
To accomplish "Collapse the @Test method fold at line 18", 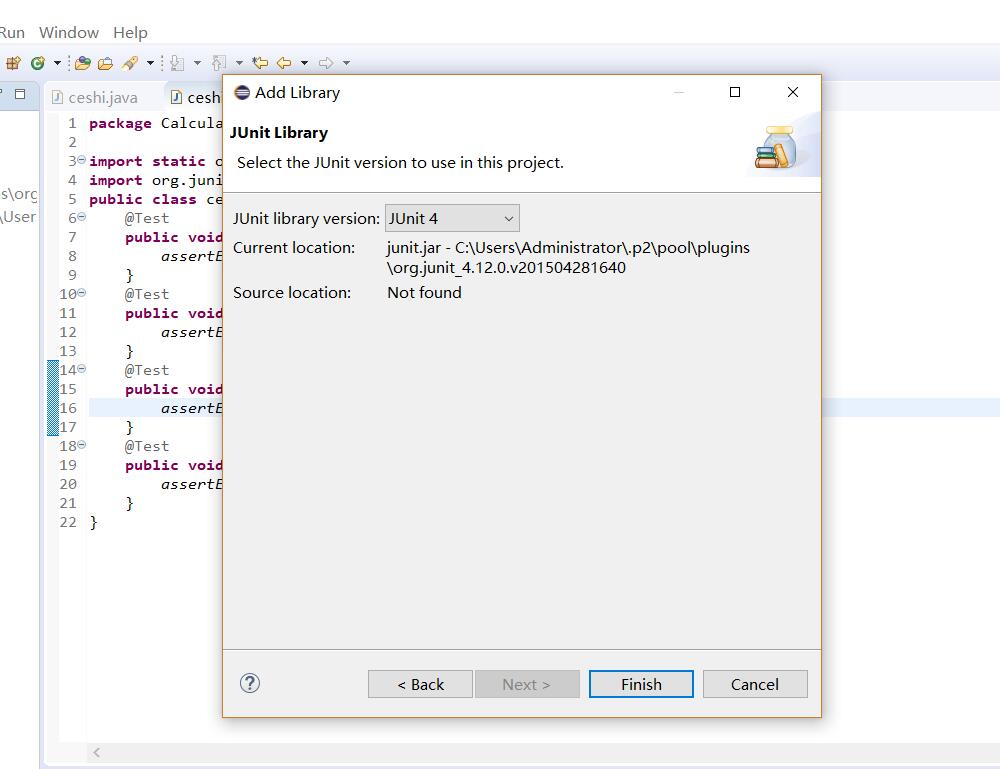I will (x=82, y=444).
